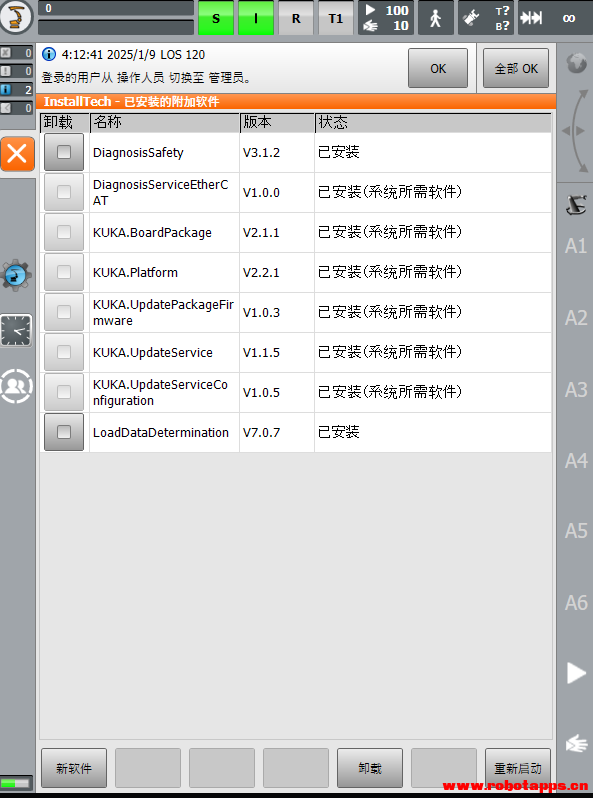Click the KUKA.UpdatePackageFirmware name cell
This screenshot has height=798, width=593.
point(164,312)
